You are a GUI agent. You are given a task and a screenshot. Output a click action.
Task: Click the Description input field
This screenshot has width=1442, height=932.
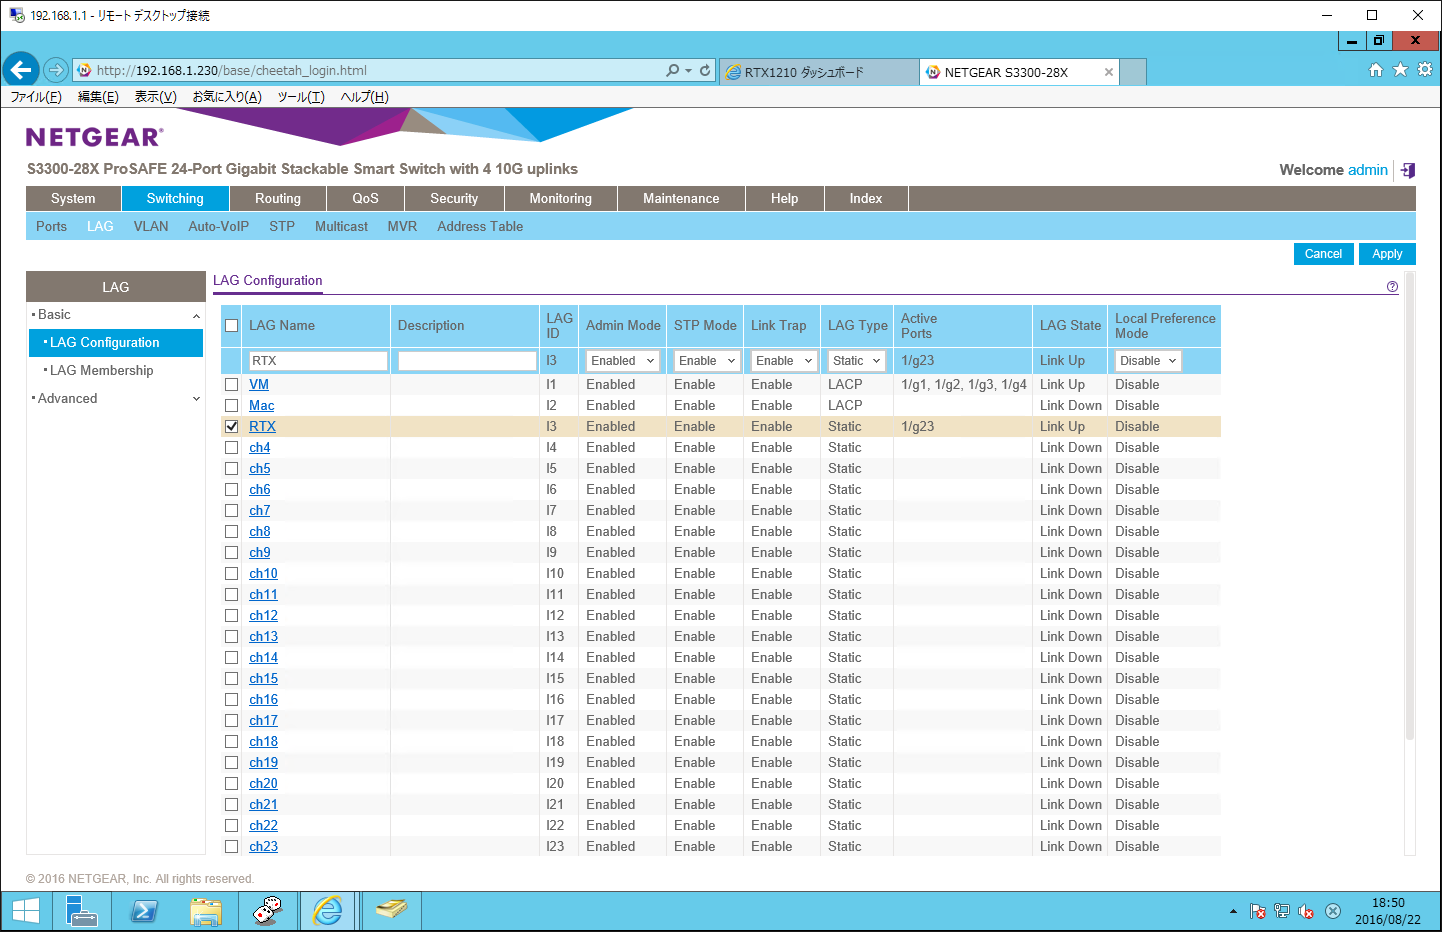467,361
